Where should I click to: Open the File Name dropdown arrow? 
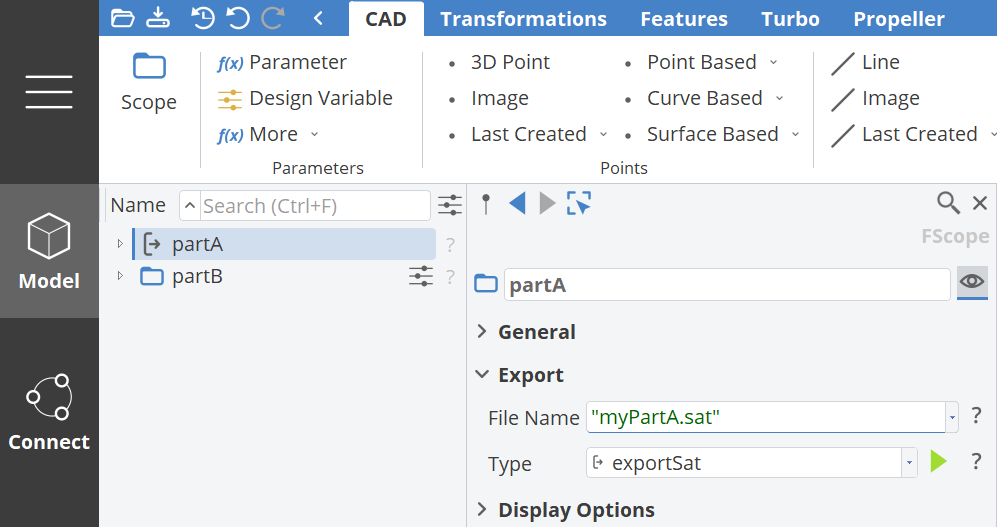coord(952,418)
